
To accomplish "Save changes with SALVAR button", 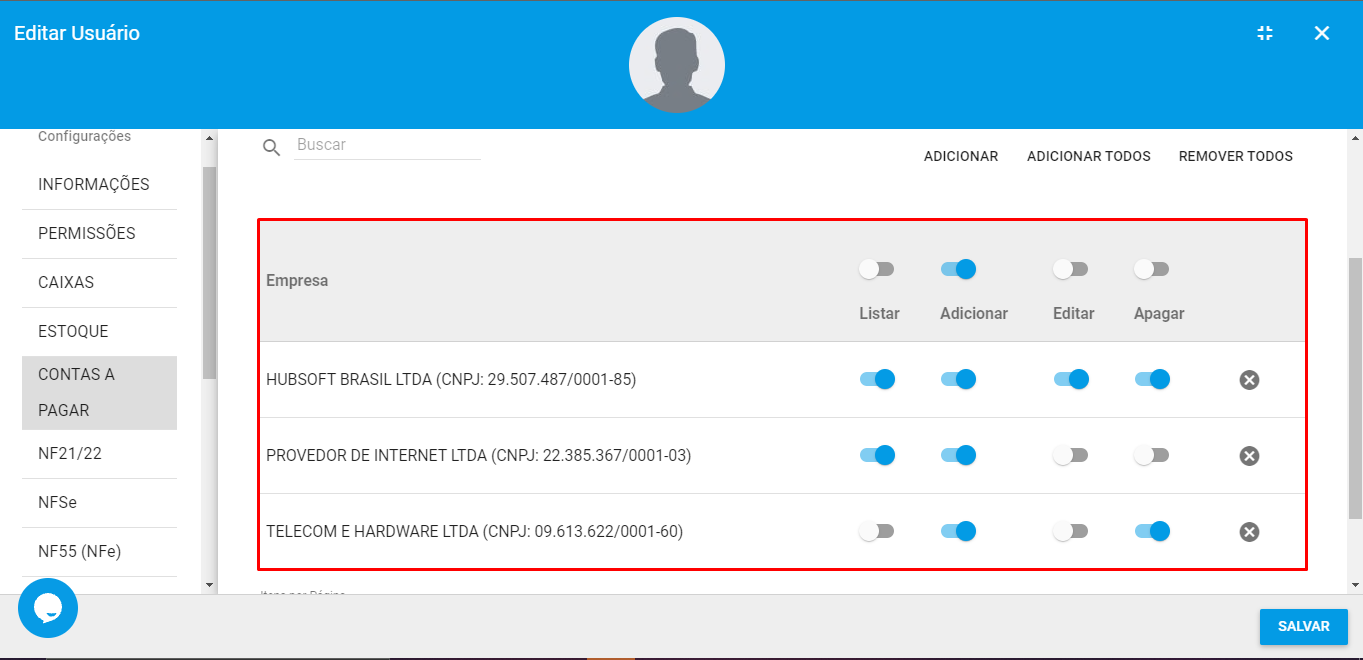I will (1304, 626).
